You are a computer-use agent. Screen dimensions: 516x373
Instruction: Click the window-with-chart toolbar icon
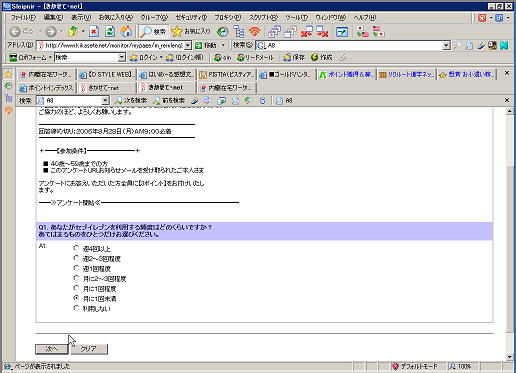[342, 32]
